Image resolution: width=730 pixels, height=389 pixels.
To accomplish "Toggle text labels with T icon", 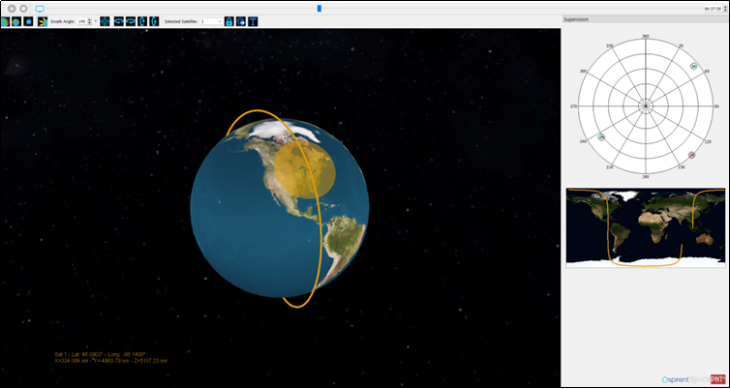I will pyautogui.click(x=253, y=21).
